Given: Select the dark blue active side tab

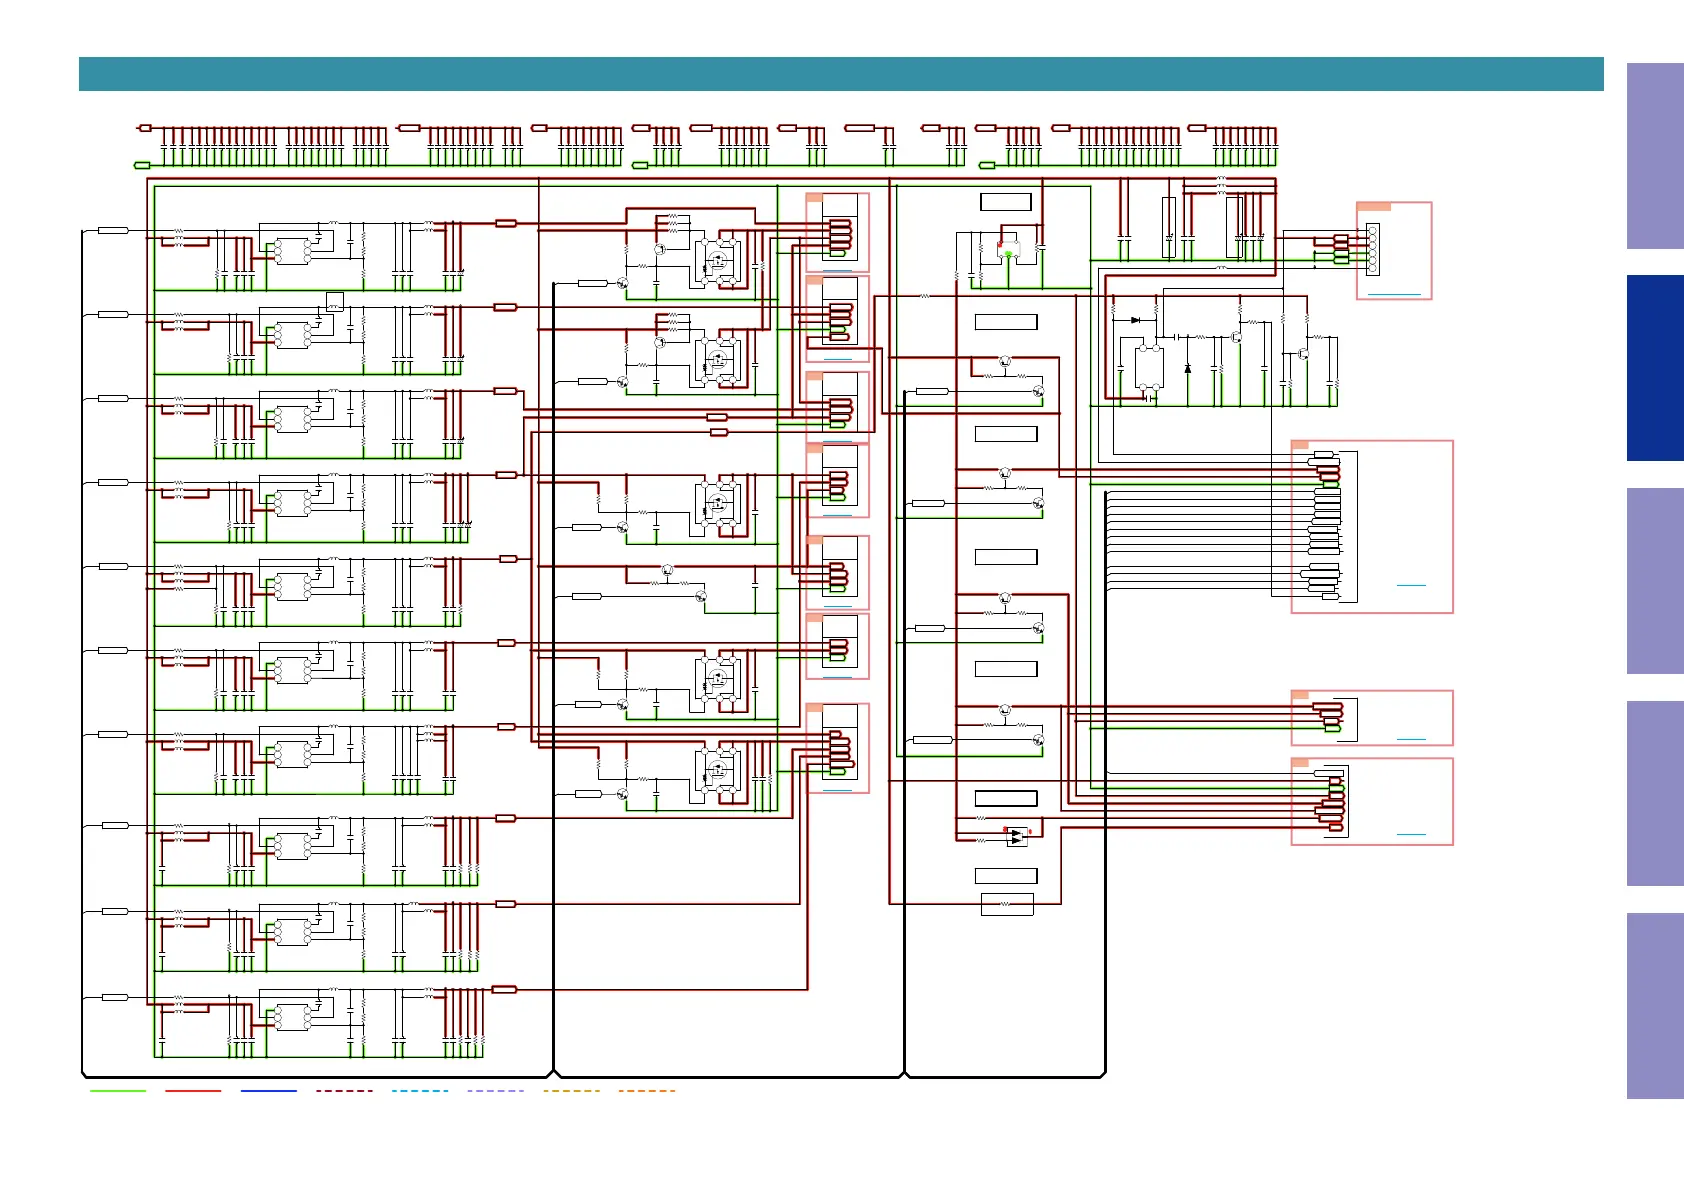Looking at the screenshot, I should click(x=1654, y=368).
